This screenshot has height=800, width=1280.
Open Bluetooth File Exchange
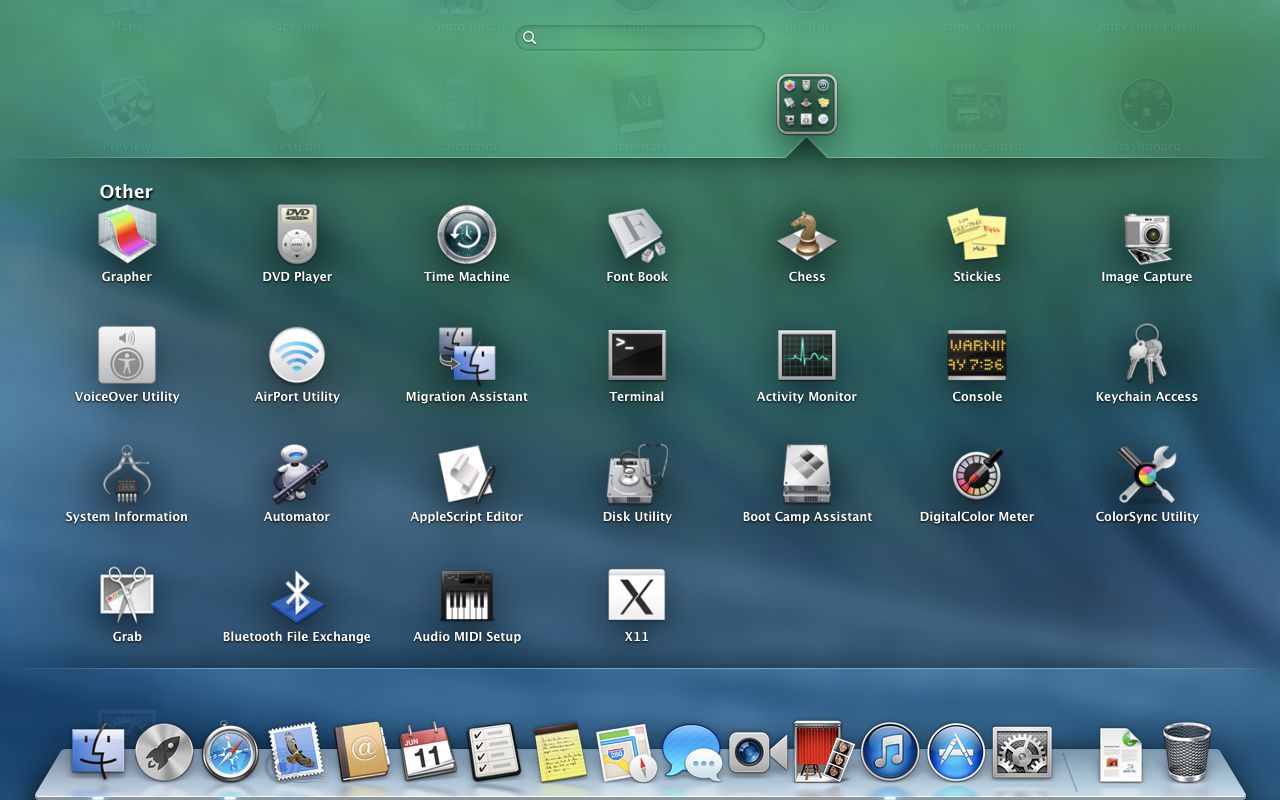[x=297, y=595]
